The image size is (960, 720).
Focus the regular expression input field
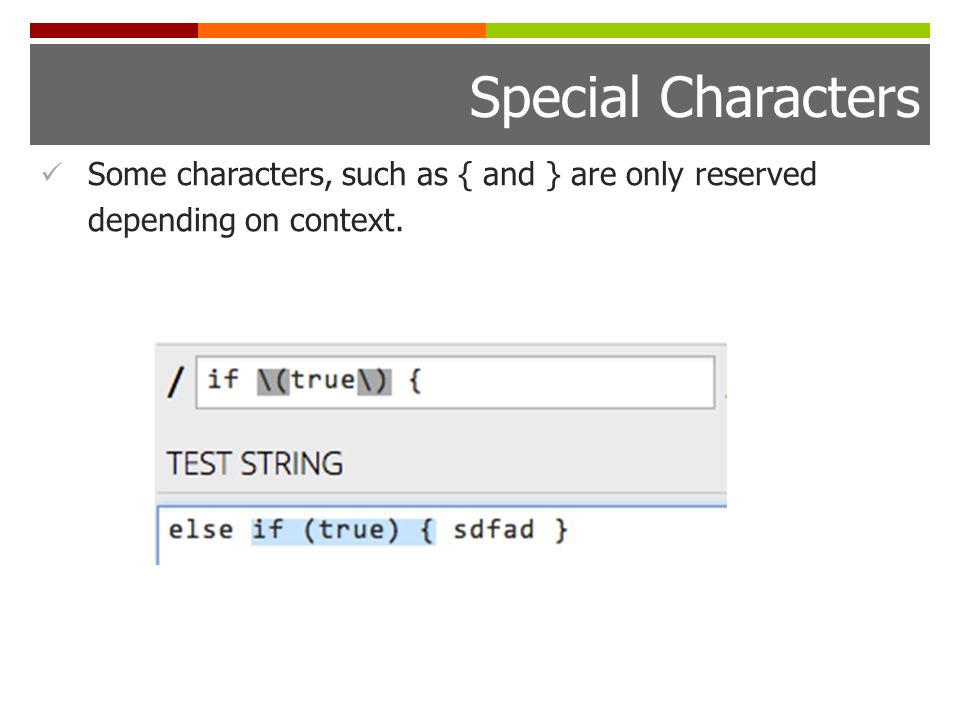coord(455,382)
